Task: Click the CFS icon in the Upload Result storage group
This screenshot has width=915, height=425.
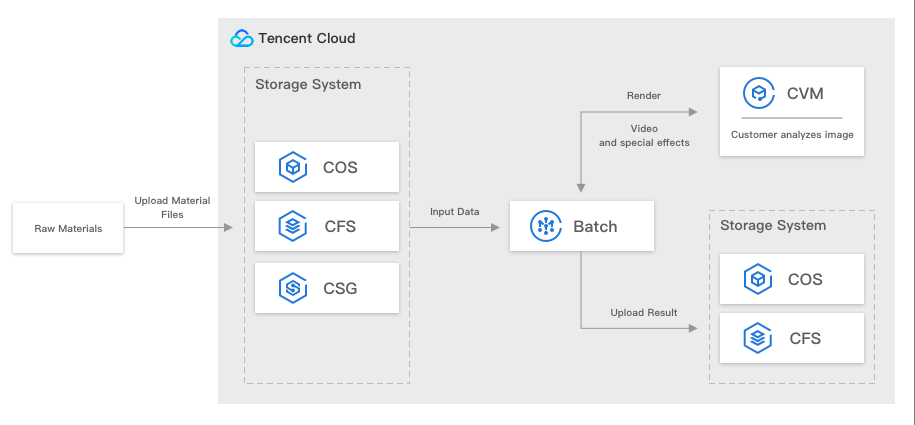Action: pyautogui.click(x=758, y=338)
